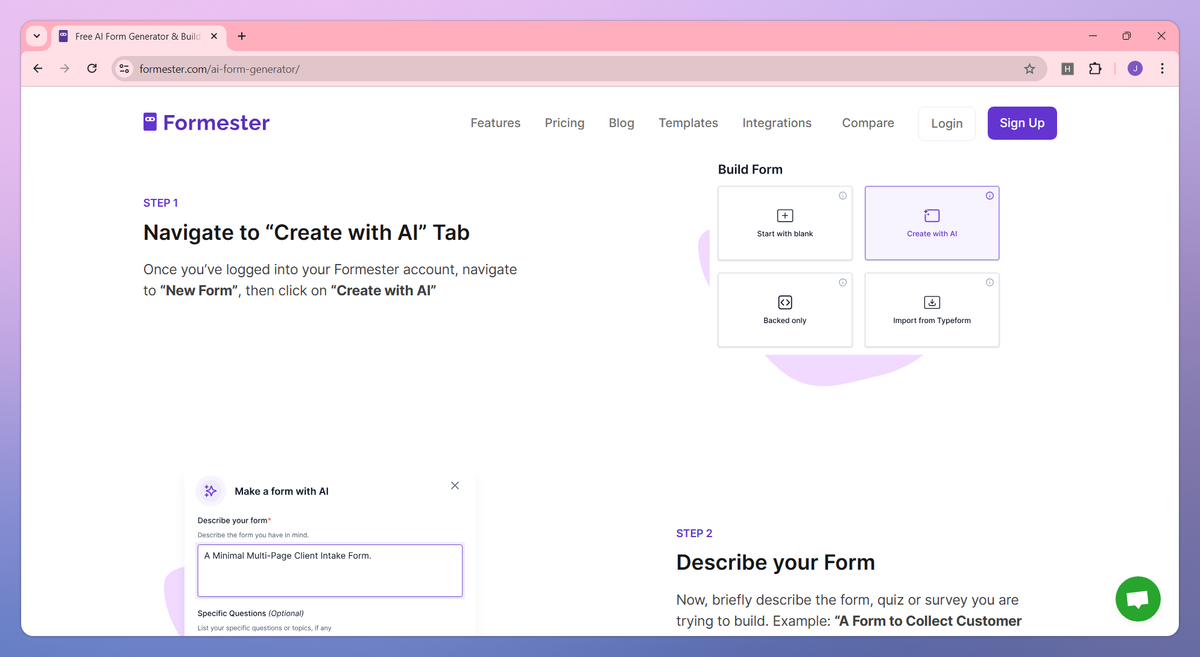Image resolution: width=1200 pixels, height=657 pixels.
Task: Click info icon on Start with blank card
Action: click(x=843, y=196)
